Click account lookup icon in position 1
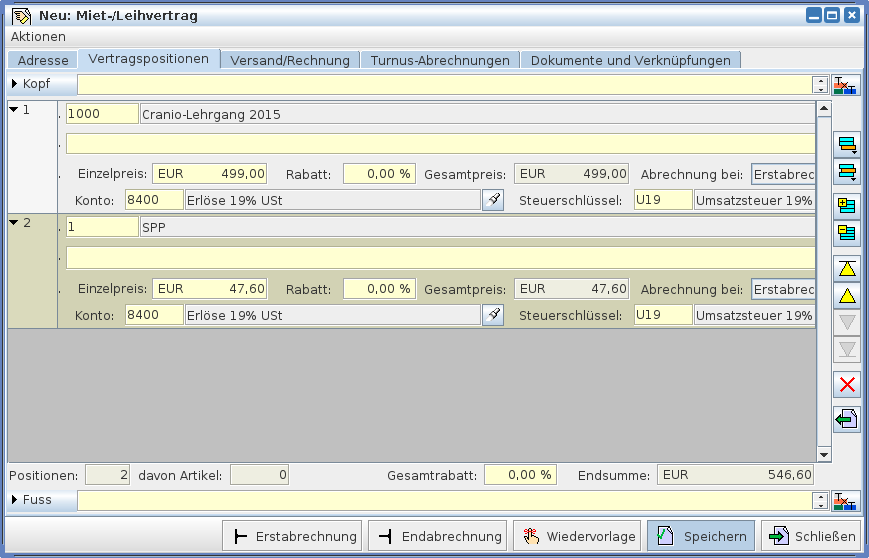Screen dimensions: 869x558 (x=492, y=201)
